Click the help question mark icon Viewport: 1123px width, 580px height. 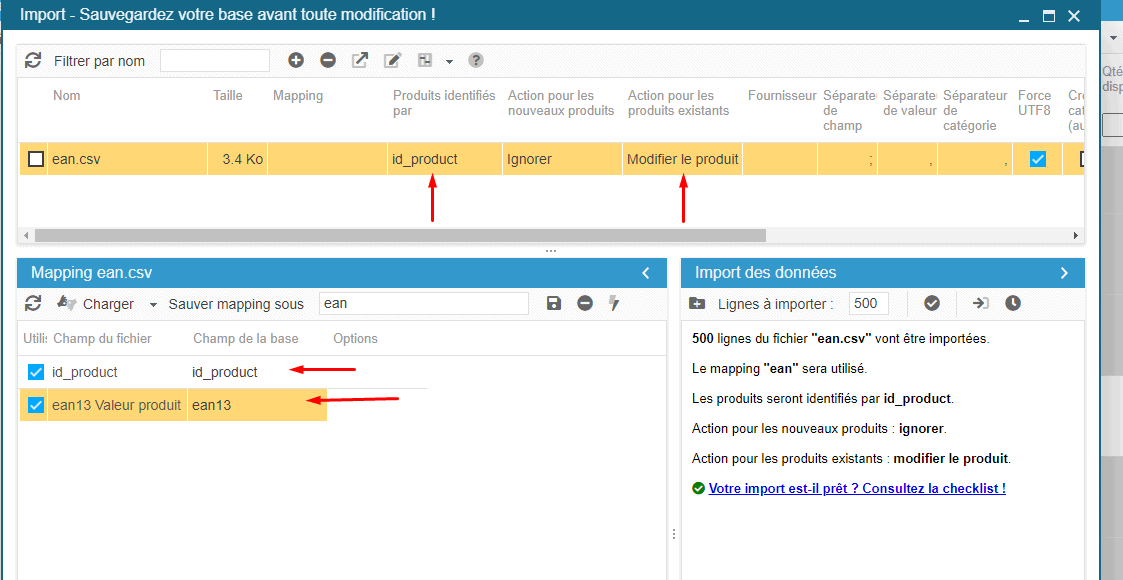click(476, 60)
